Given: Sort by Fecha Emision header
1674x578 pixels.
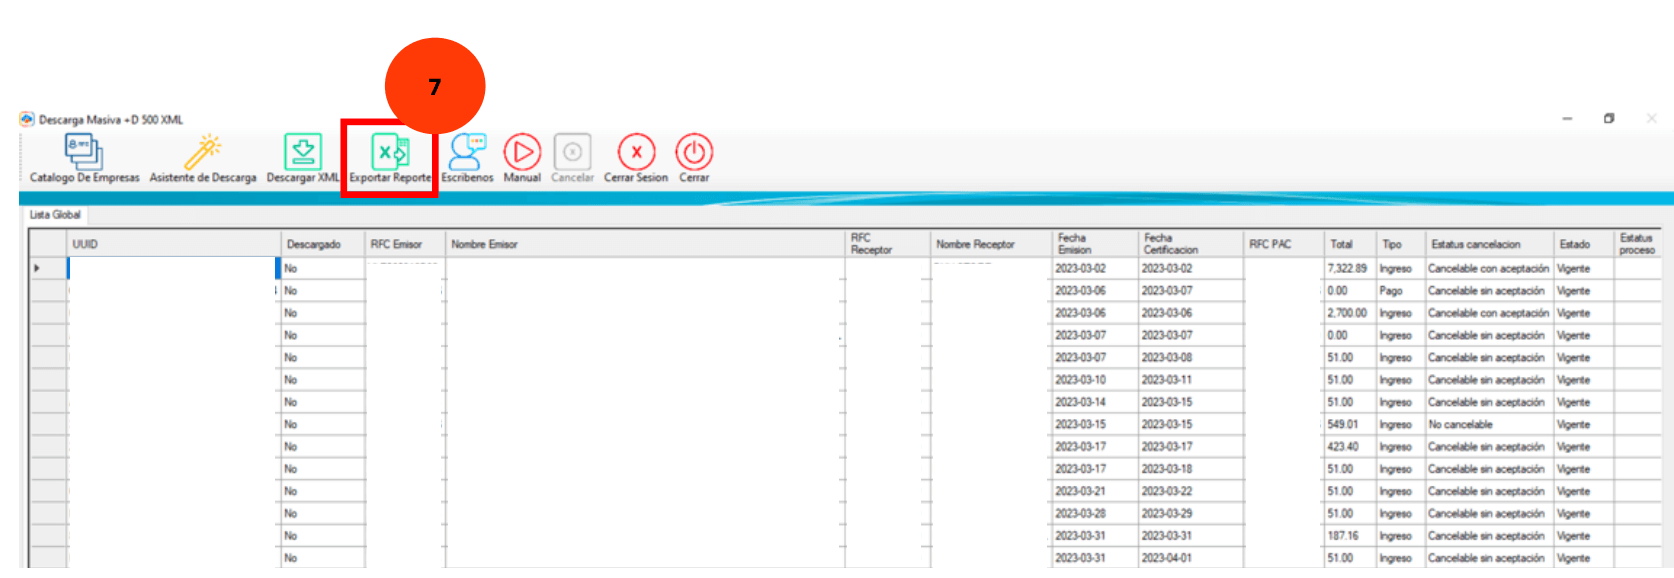Looking at the screenshot, I should [1095, 244].
